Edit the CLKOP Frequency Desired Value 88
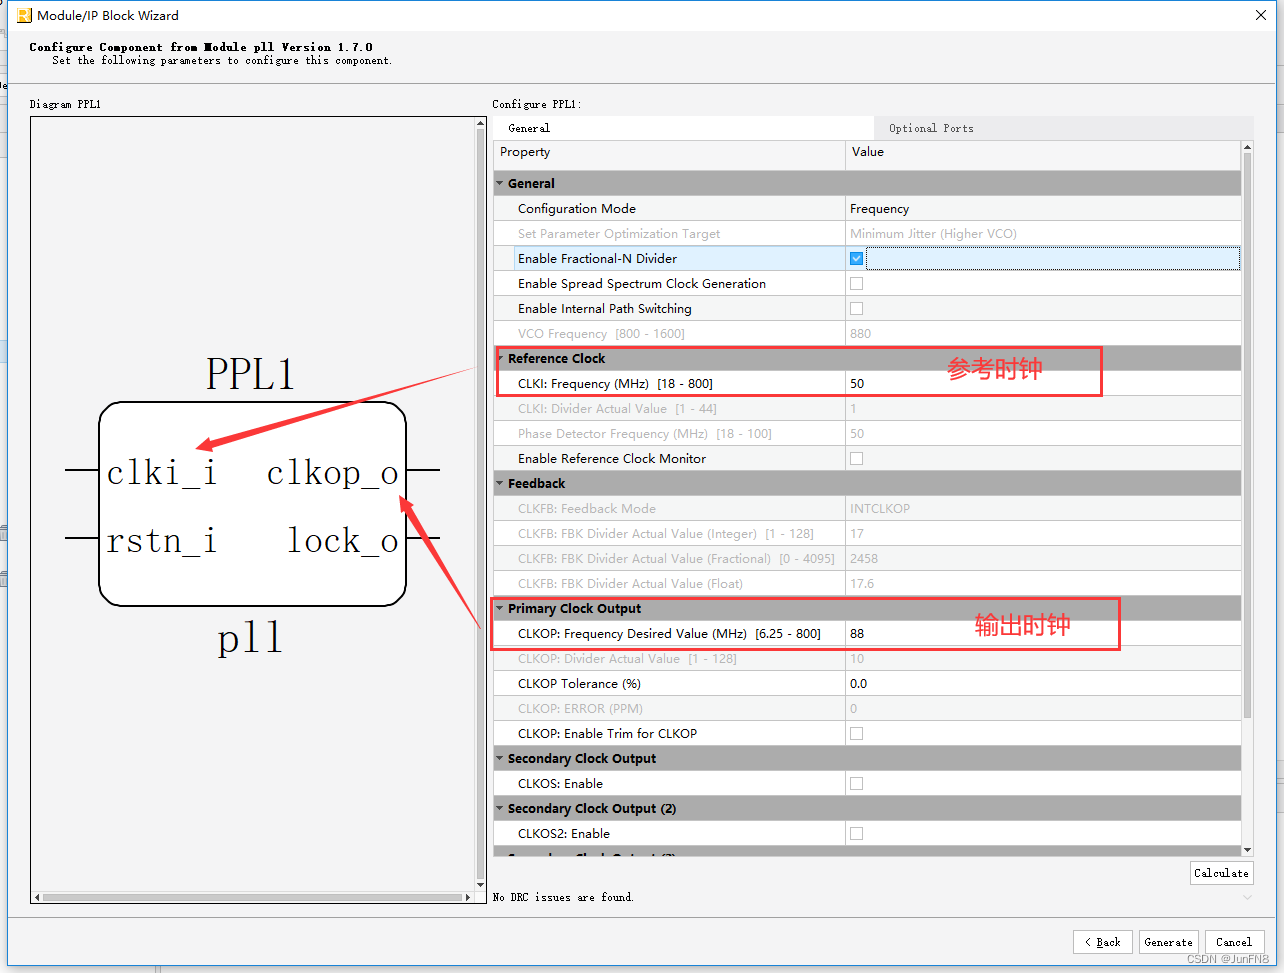Image resolution: width=1284 pixels, height=973 pixels. click(x=1043, y=633)
